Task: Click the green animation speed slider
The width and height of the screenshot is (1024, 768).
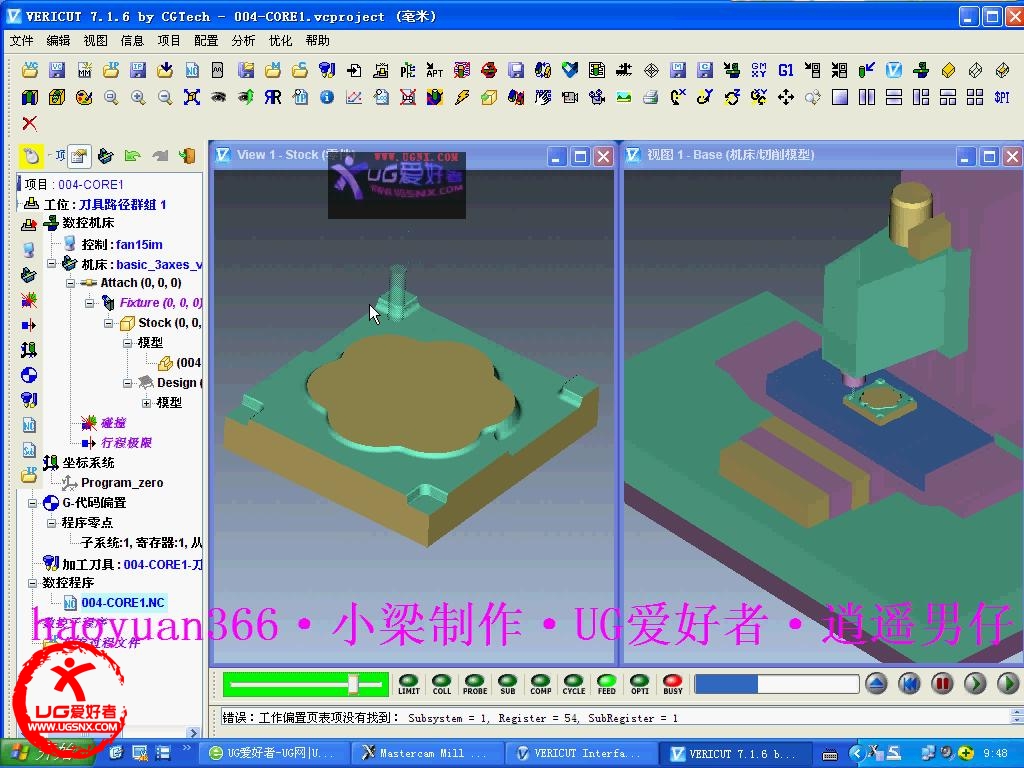Action: click(x=305, y=684)
